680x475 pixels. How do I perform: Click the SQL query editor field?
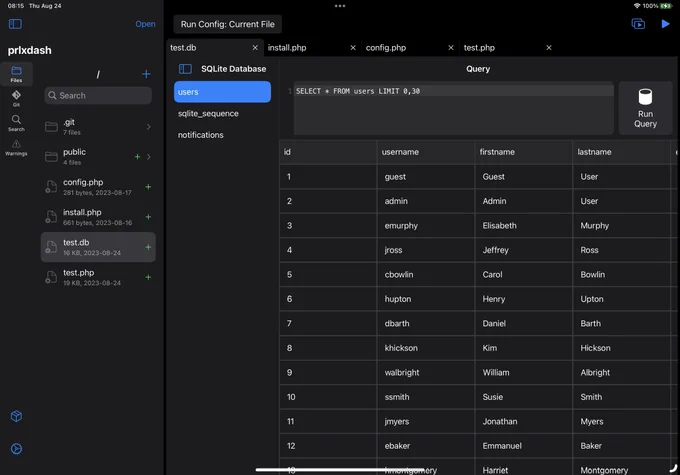(453, 108)
